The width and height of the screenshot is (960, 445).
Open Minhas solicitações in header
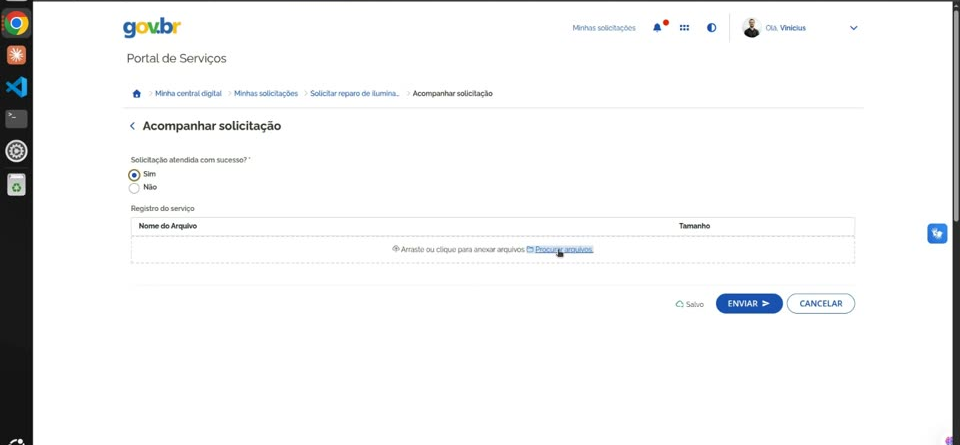[x=604, y=28]
